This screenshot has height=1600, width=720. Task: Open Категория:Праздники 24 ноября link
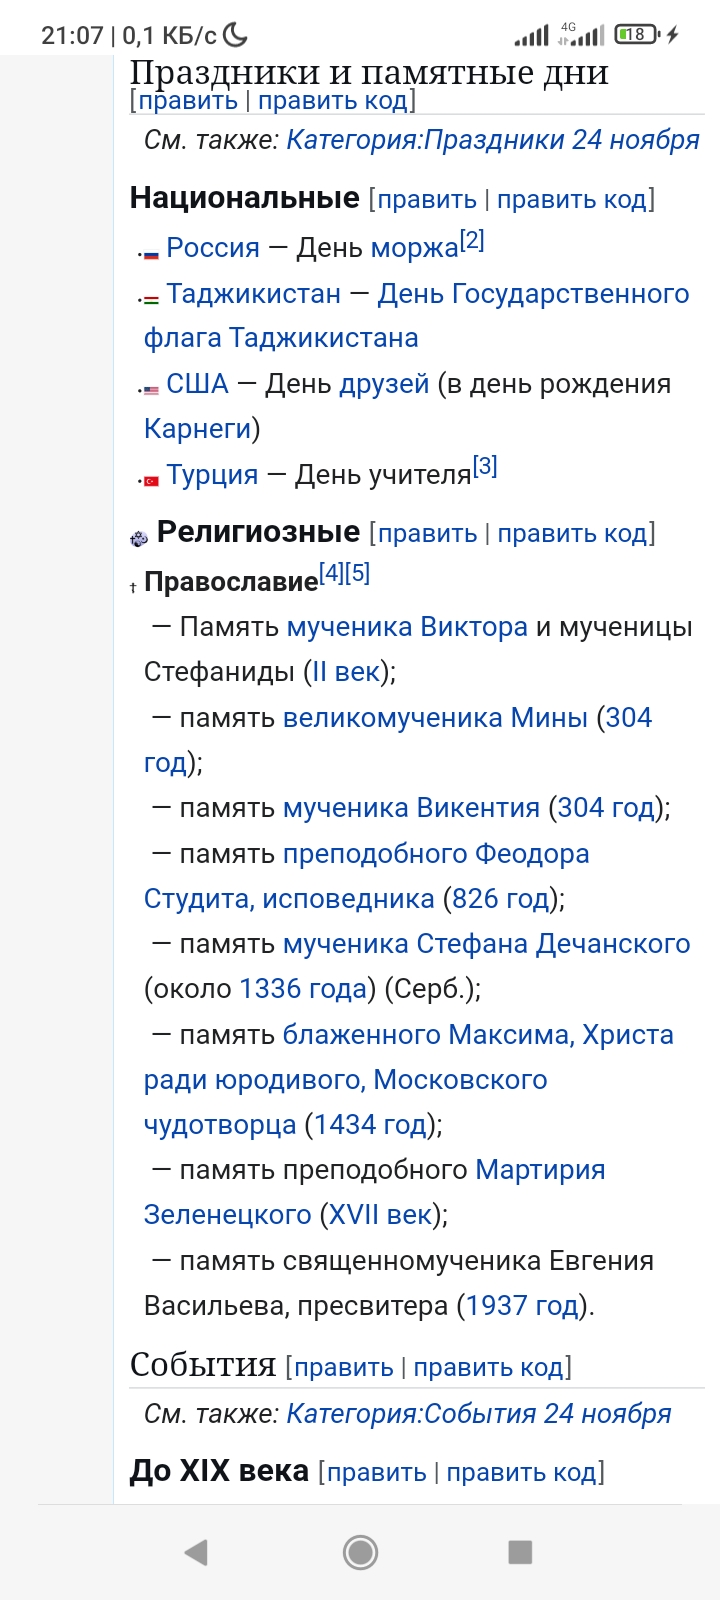(493, 140)
